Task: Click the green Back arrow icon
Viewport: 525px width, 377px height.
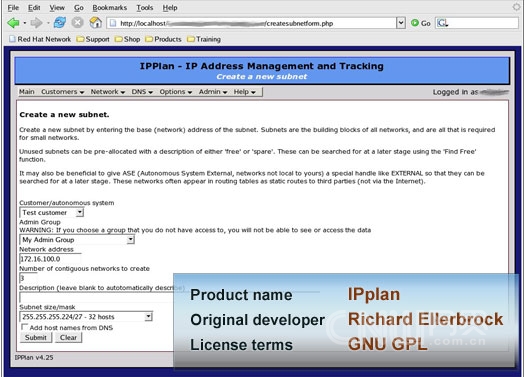Action: 13,23
